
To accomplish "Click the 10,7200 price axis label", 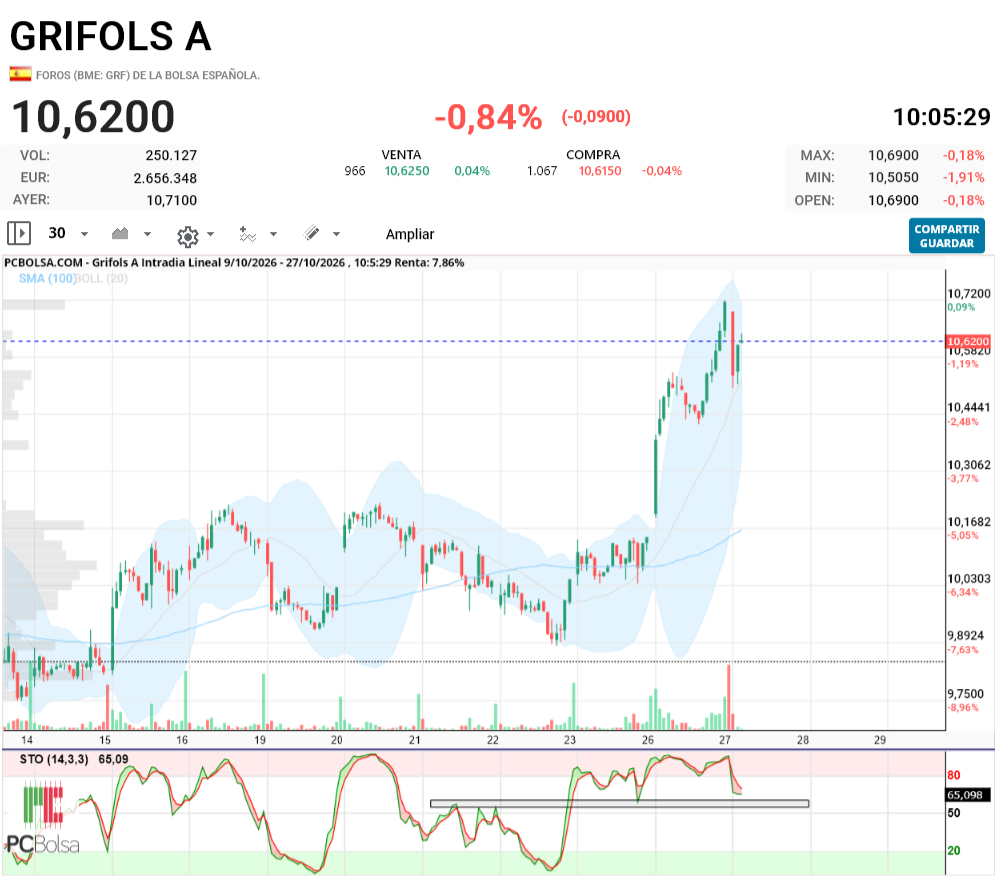I will (968, 294).
